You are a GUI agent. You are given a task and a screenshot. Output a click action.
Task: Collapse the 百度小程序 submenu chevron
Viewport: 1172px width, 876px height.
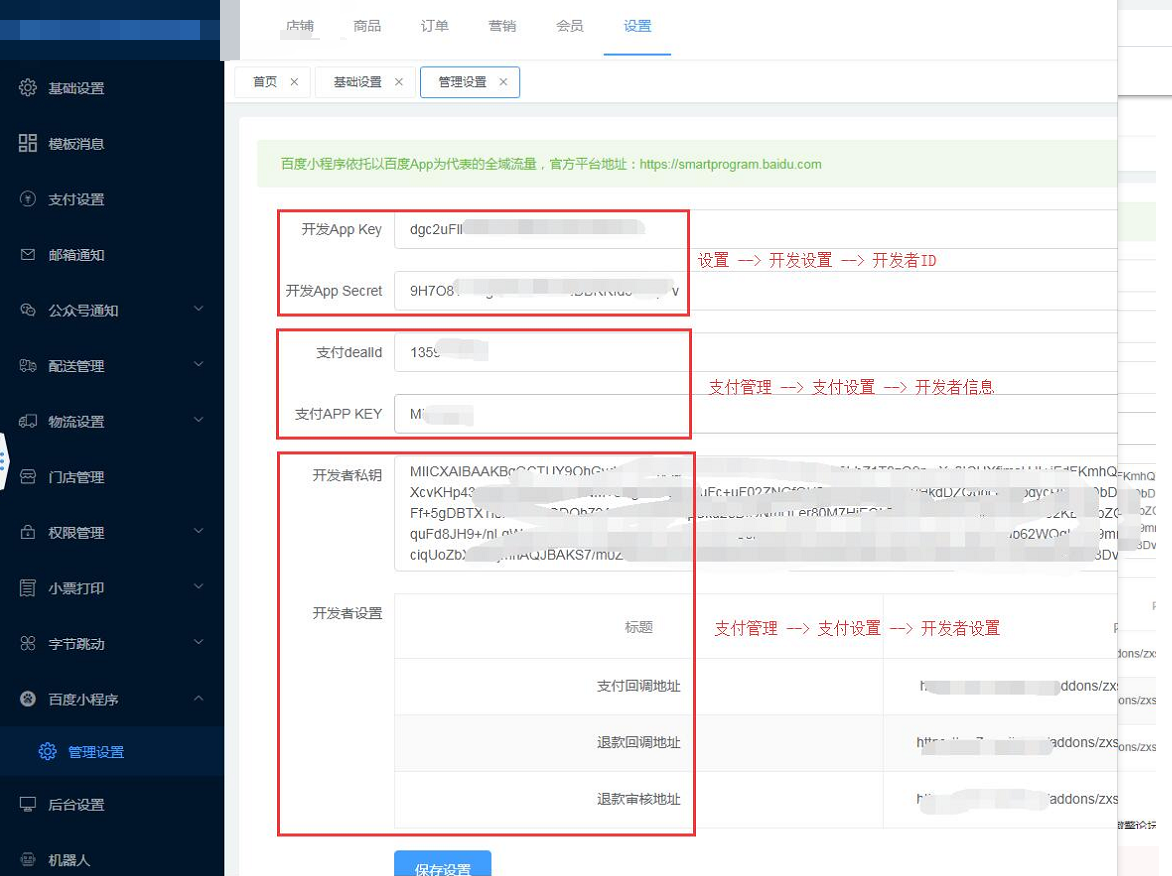(199, 698)
